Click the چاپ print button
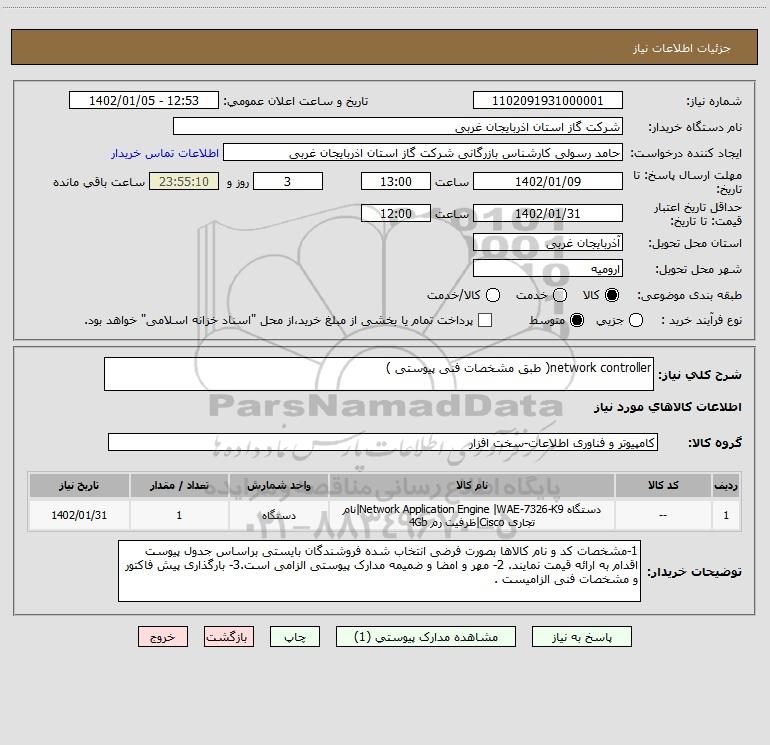770x745 pixels. pyautogui.click(x=295, y=637)
